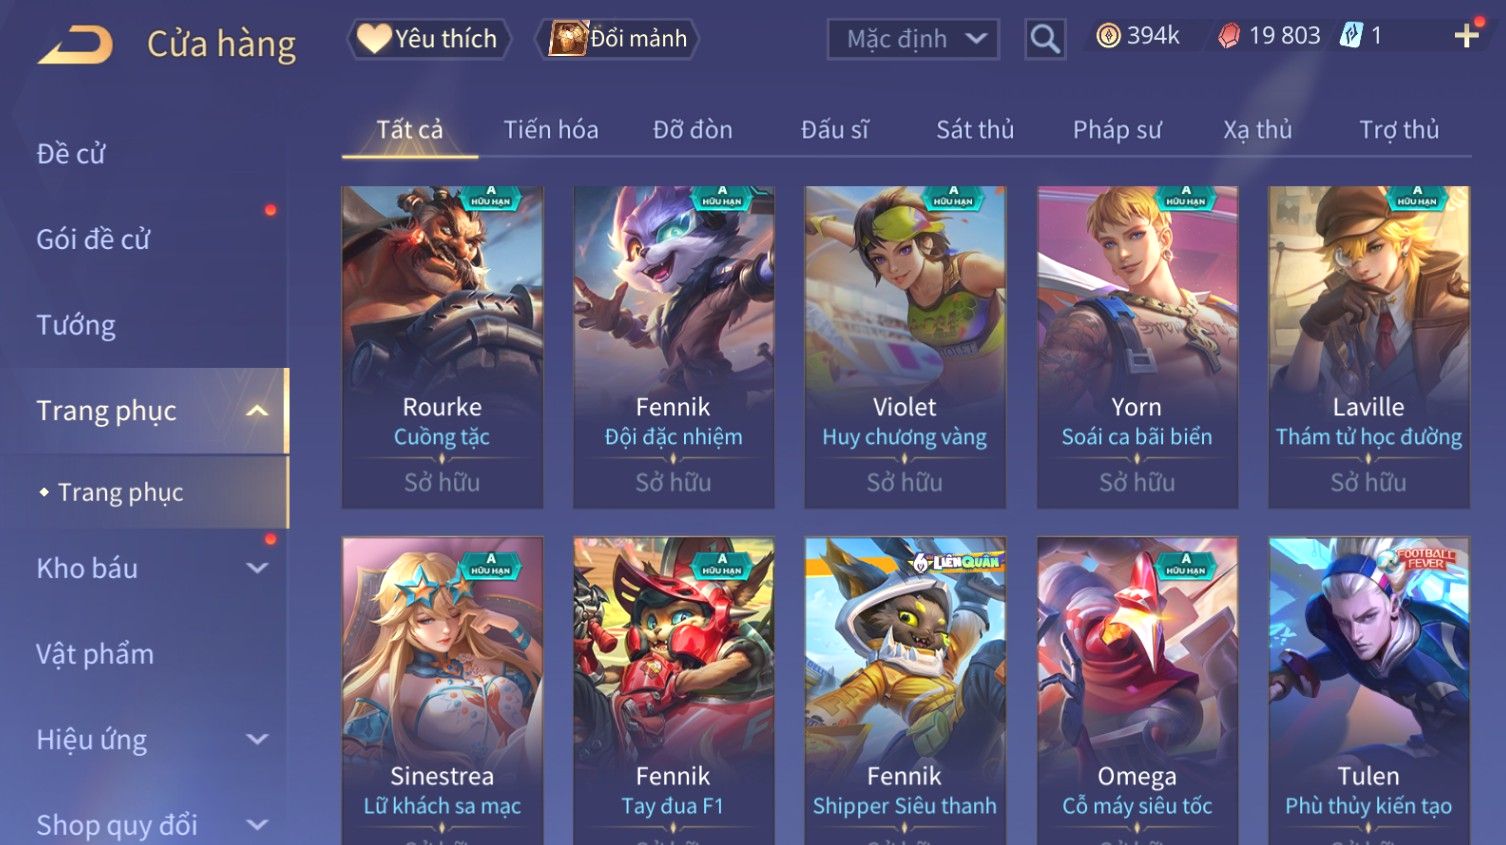Select the Violet Huy chương vàng skin card
This screenshot has width=1506, height=845.
pyautogui.click(x=905, y=347)
